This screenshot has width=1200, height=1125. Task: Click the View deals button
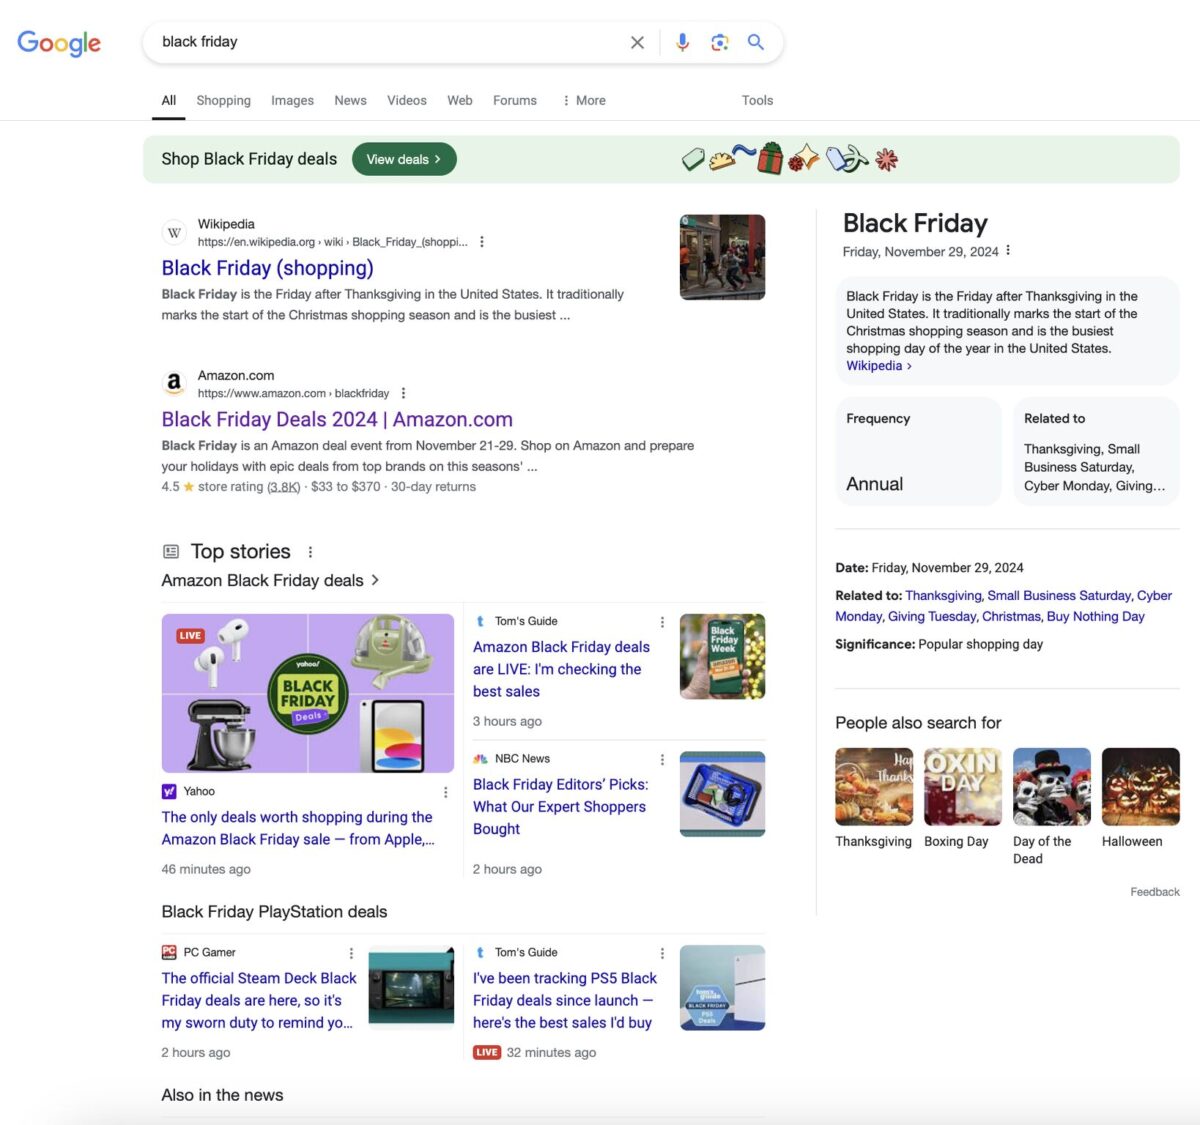pyautogui.click(x=404, y=158)
